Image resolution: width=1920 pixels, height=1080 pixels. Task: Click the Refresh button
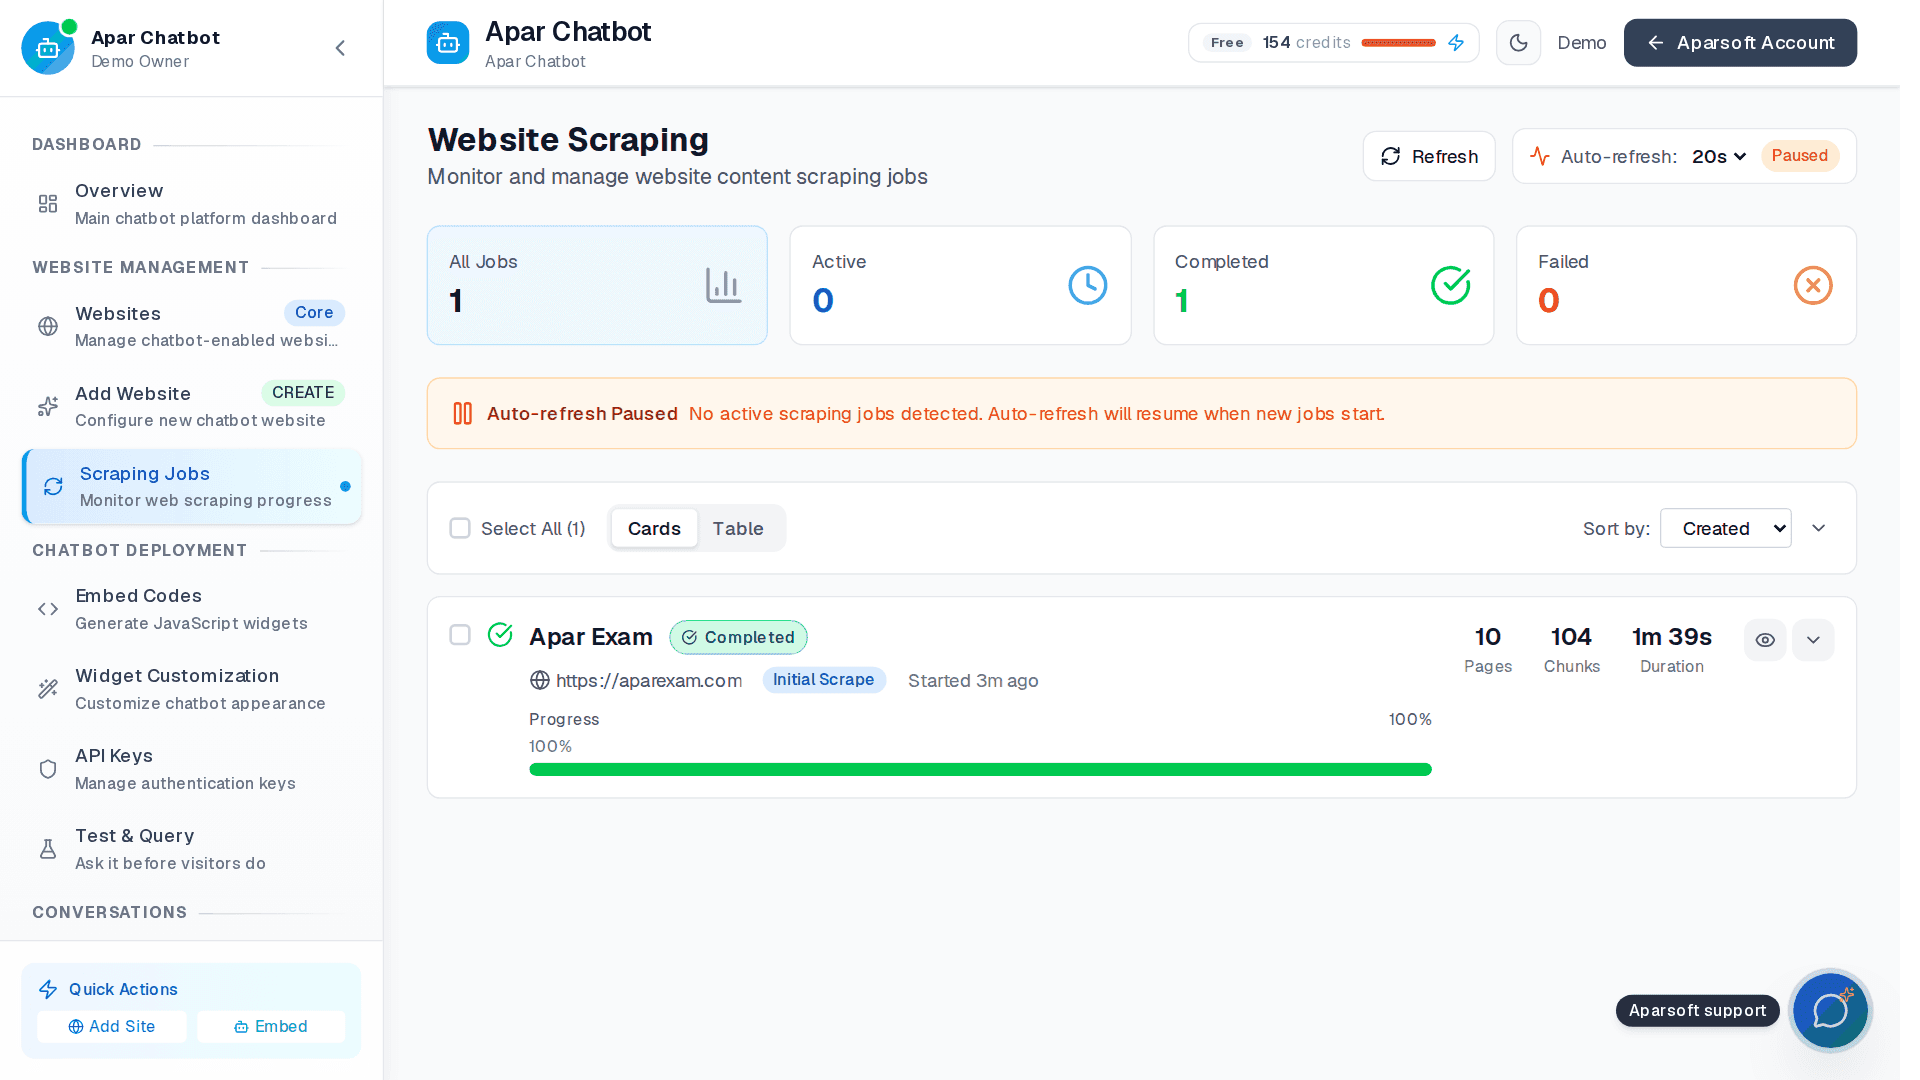1429,157
